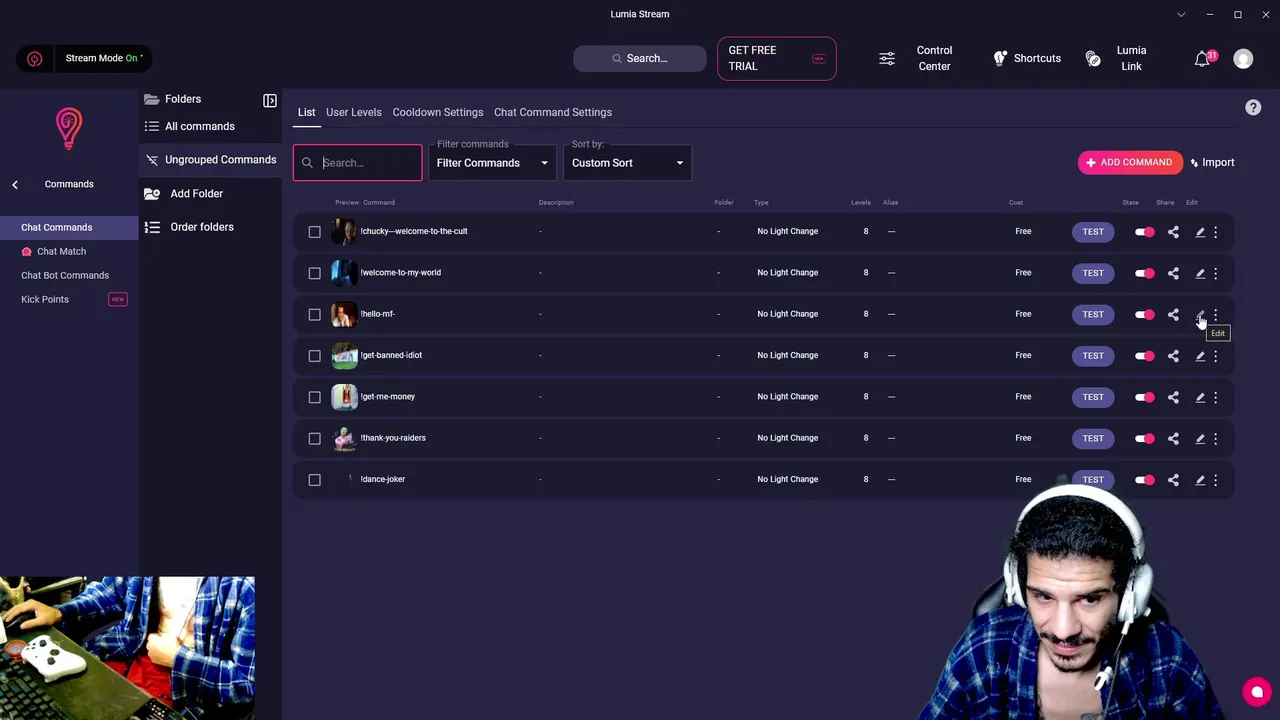1280x720 pixels.
Task: Check the box for !get-banned-idiot
Action: (315, 356)
